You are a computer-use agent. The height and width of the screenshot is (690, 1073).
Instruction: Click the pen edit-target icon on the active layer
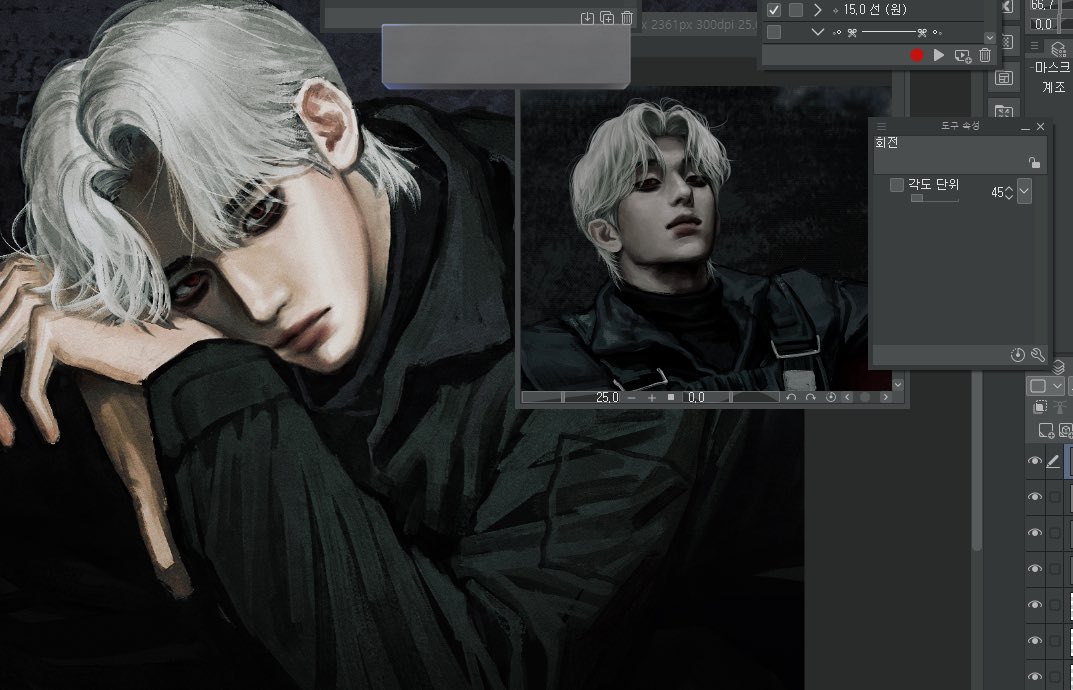(1053, 462)
